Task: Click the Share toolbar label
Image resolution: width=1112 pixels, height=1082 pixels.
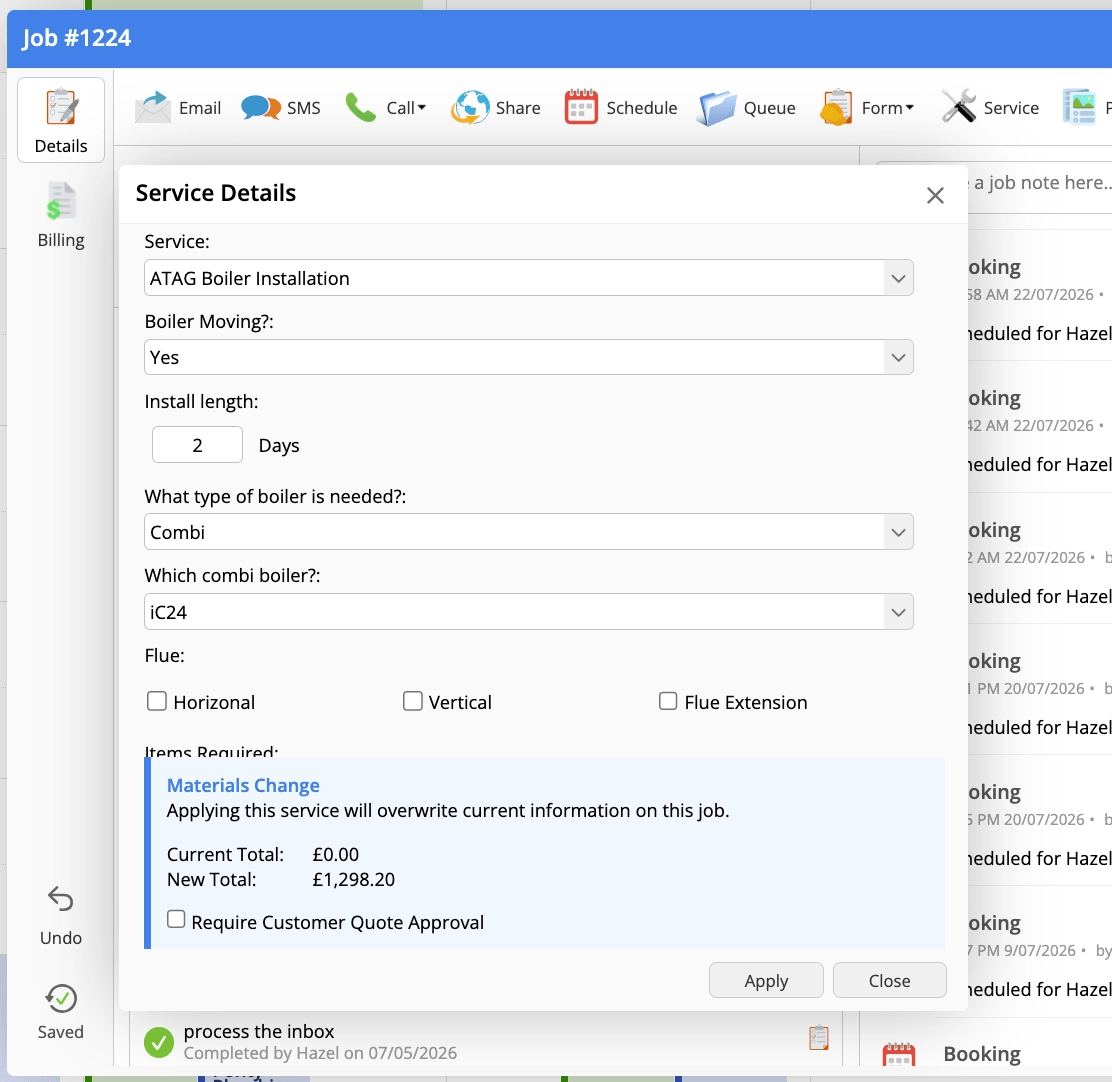Action: (518, 108)
